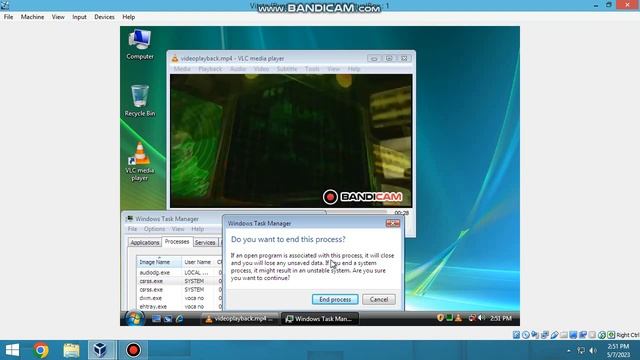Select VirtualBox icon on host taskbar
This screenshot has height=360, width=640.
(101, 350)
